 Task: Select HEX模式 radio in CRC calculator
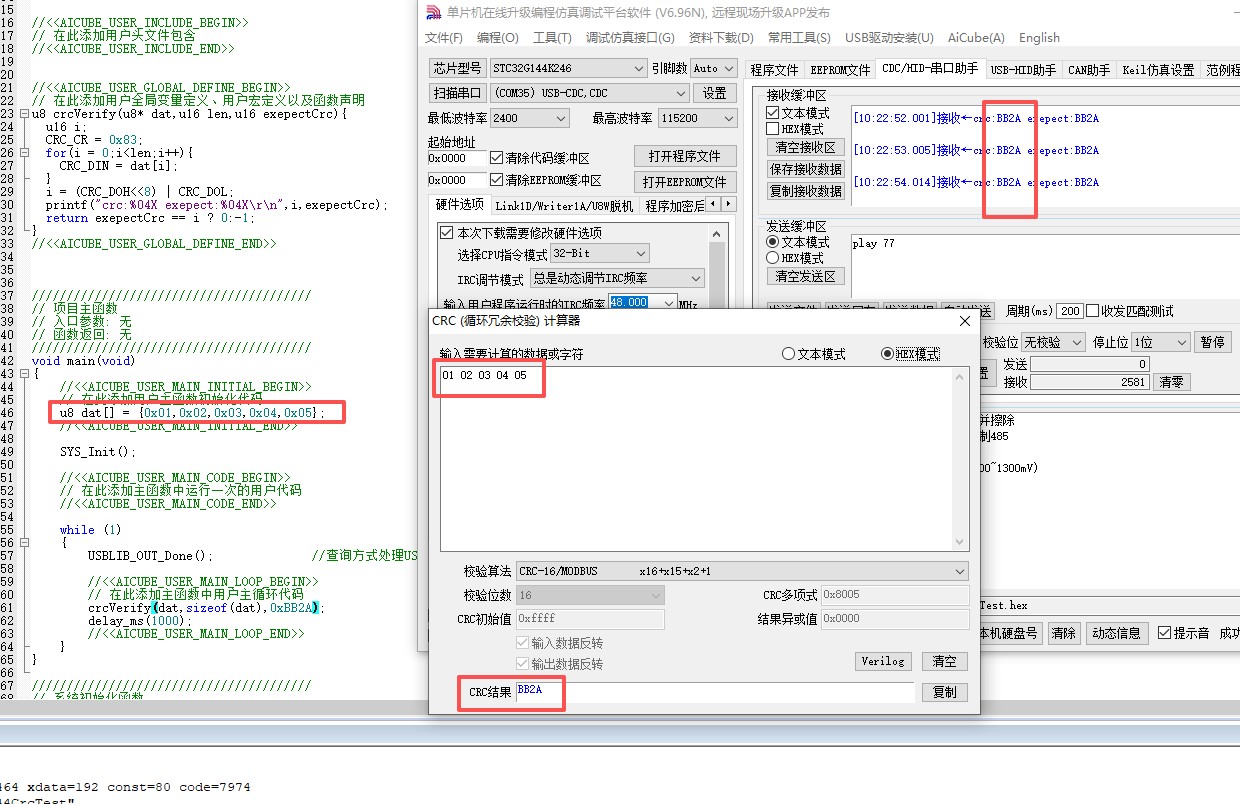click(x=887, y=354)
